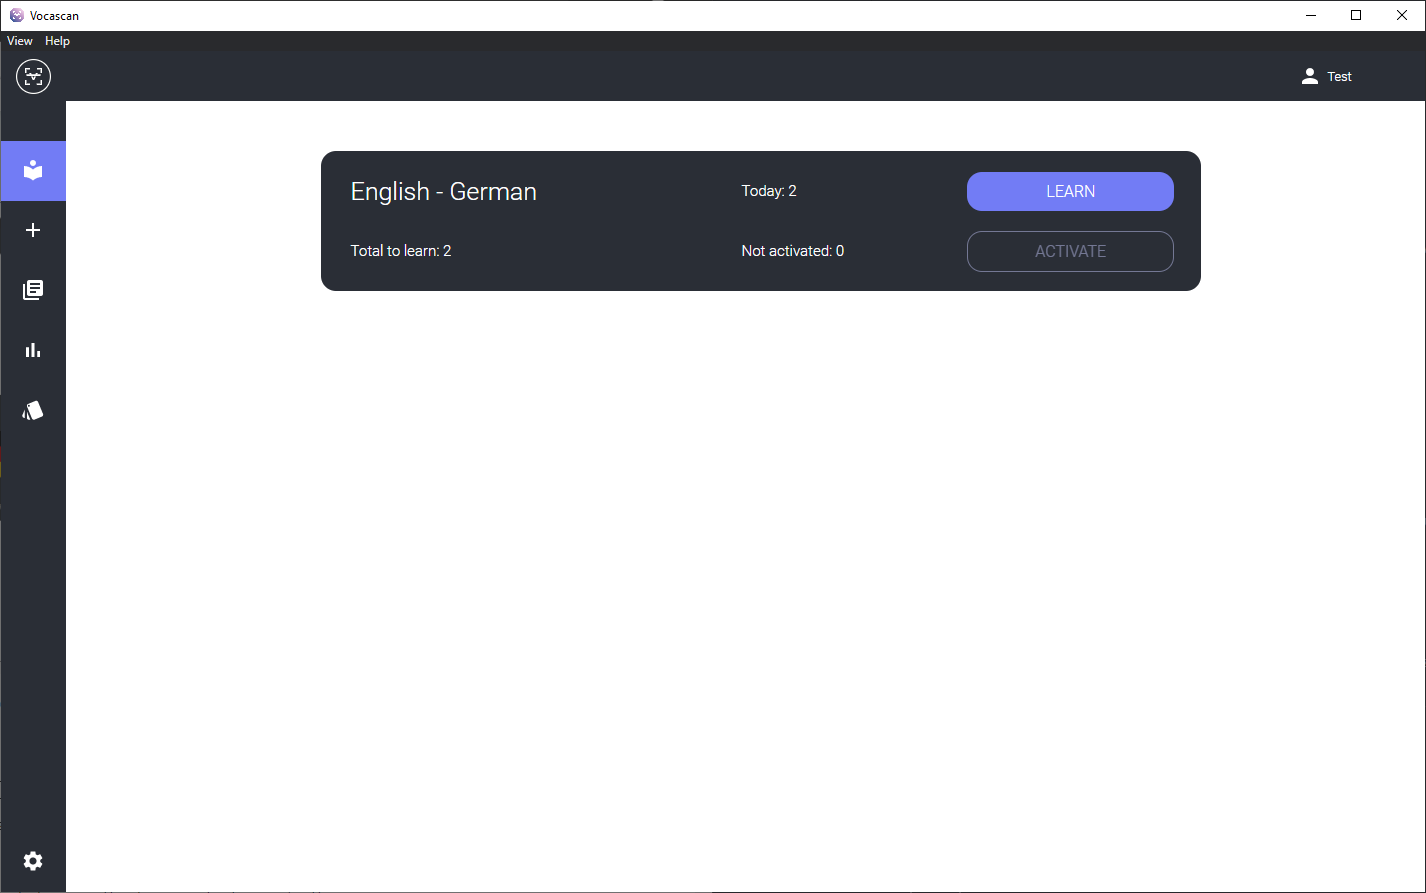Click the plus icon to add vocabulary
The height and width of the screenshot is (893, 1426).
(x=33, y=230)
